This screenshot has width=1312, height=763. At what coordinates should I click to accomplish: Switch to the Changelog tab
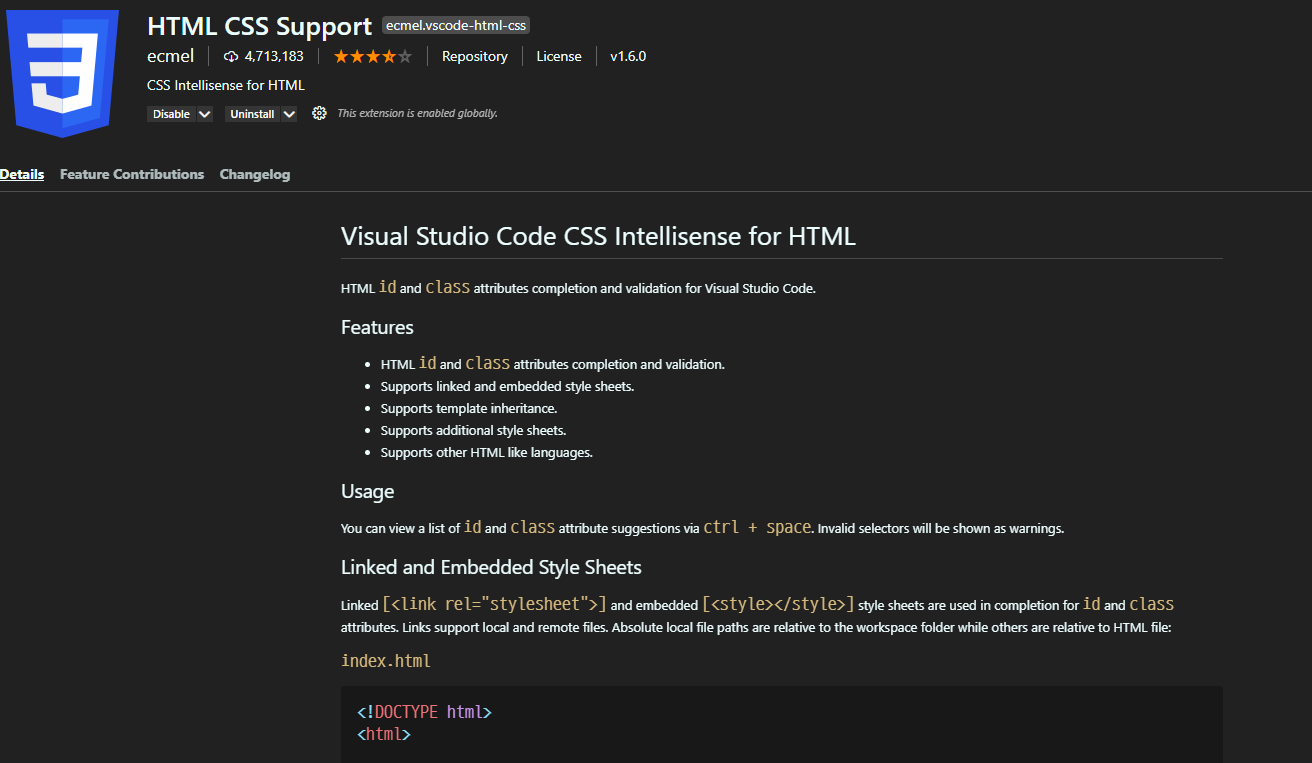pyautogui.click(x=255, y=174)
